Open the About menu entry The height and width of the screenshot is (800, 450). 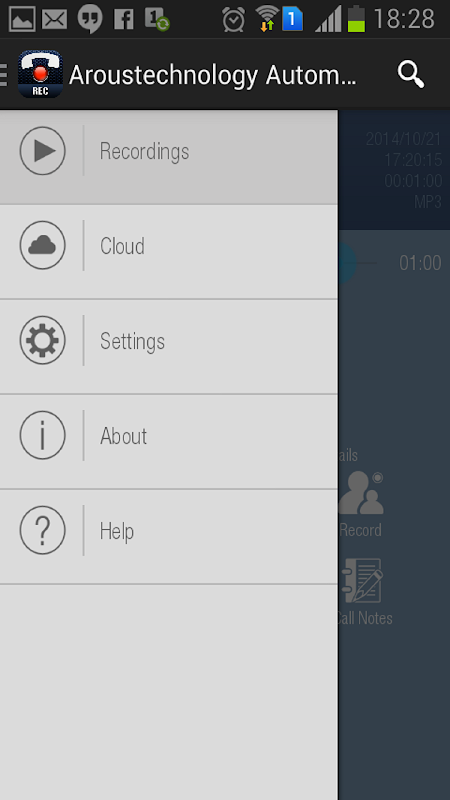168,442
